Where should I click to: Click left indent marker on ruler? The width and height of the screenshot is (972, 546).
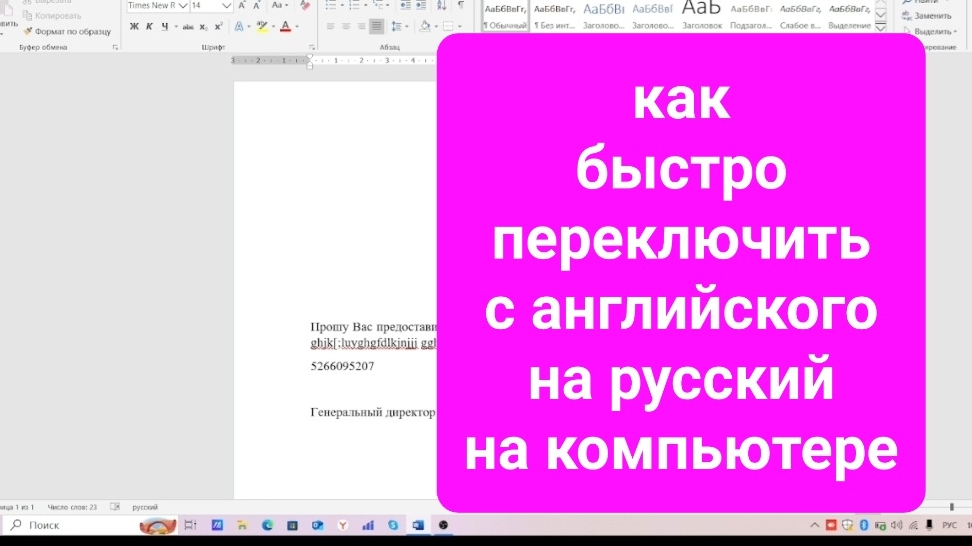coord(310,65)
